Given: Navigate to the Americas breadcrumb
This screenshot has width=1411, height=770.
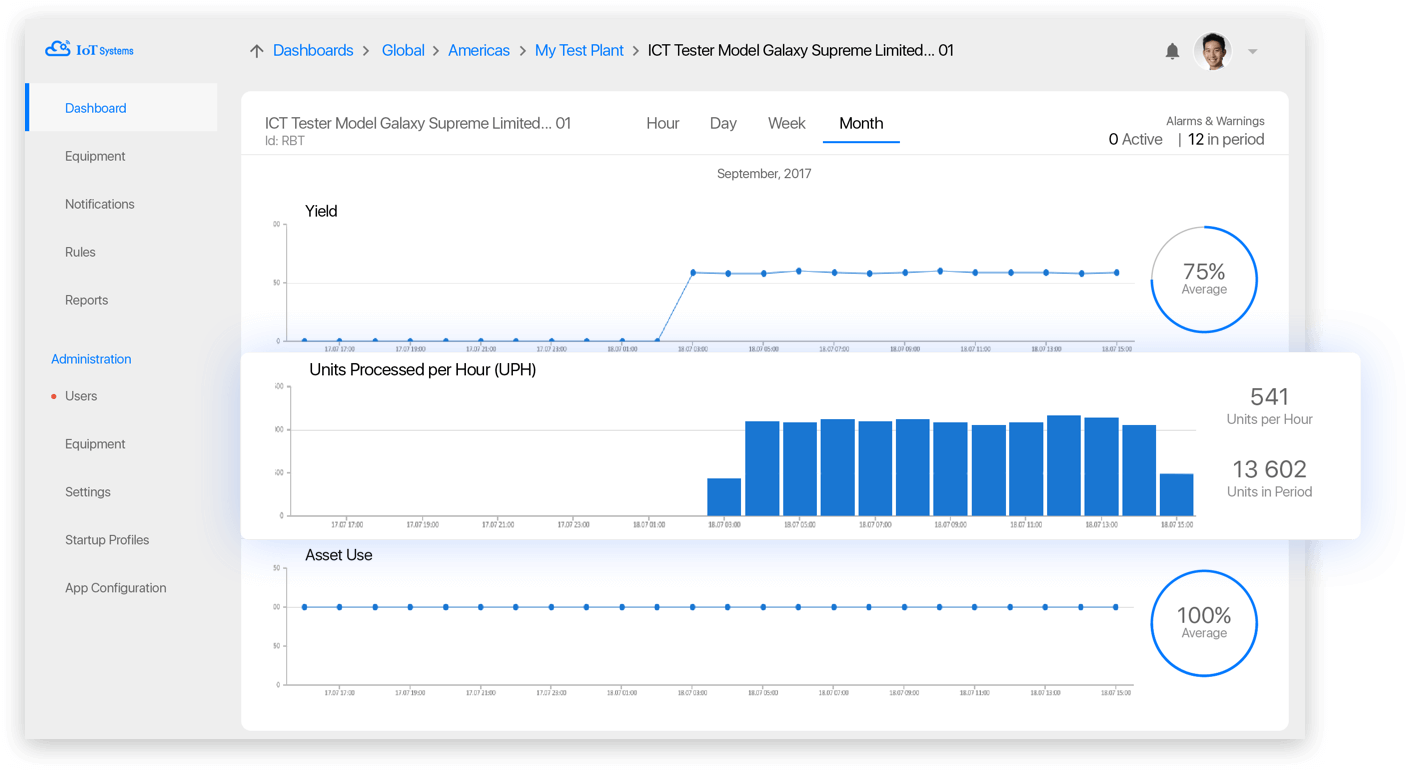Looking at the screenshot, I should tap(479, 50).
